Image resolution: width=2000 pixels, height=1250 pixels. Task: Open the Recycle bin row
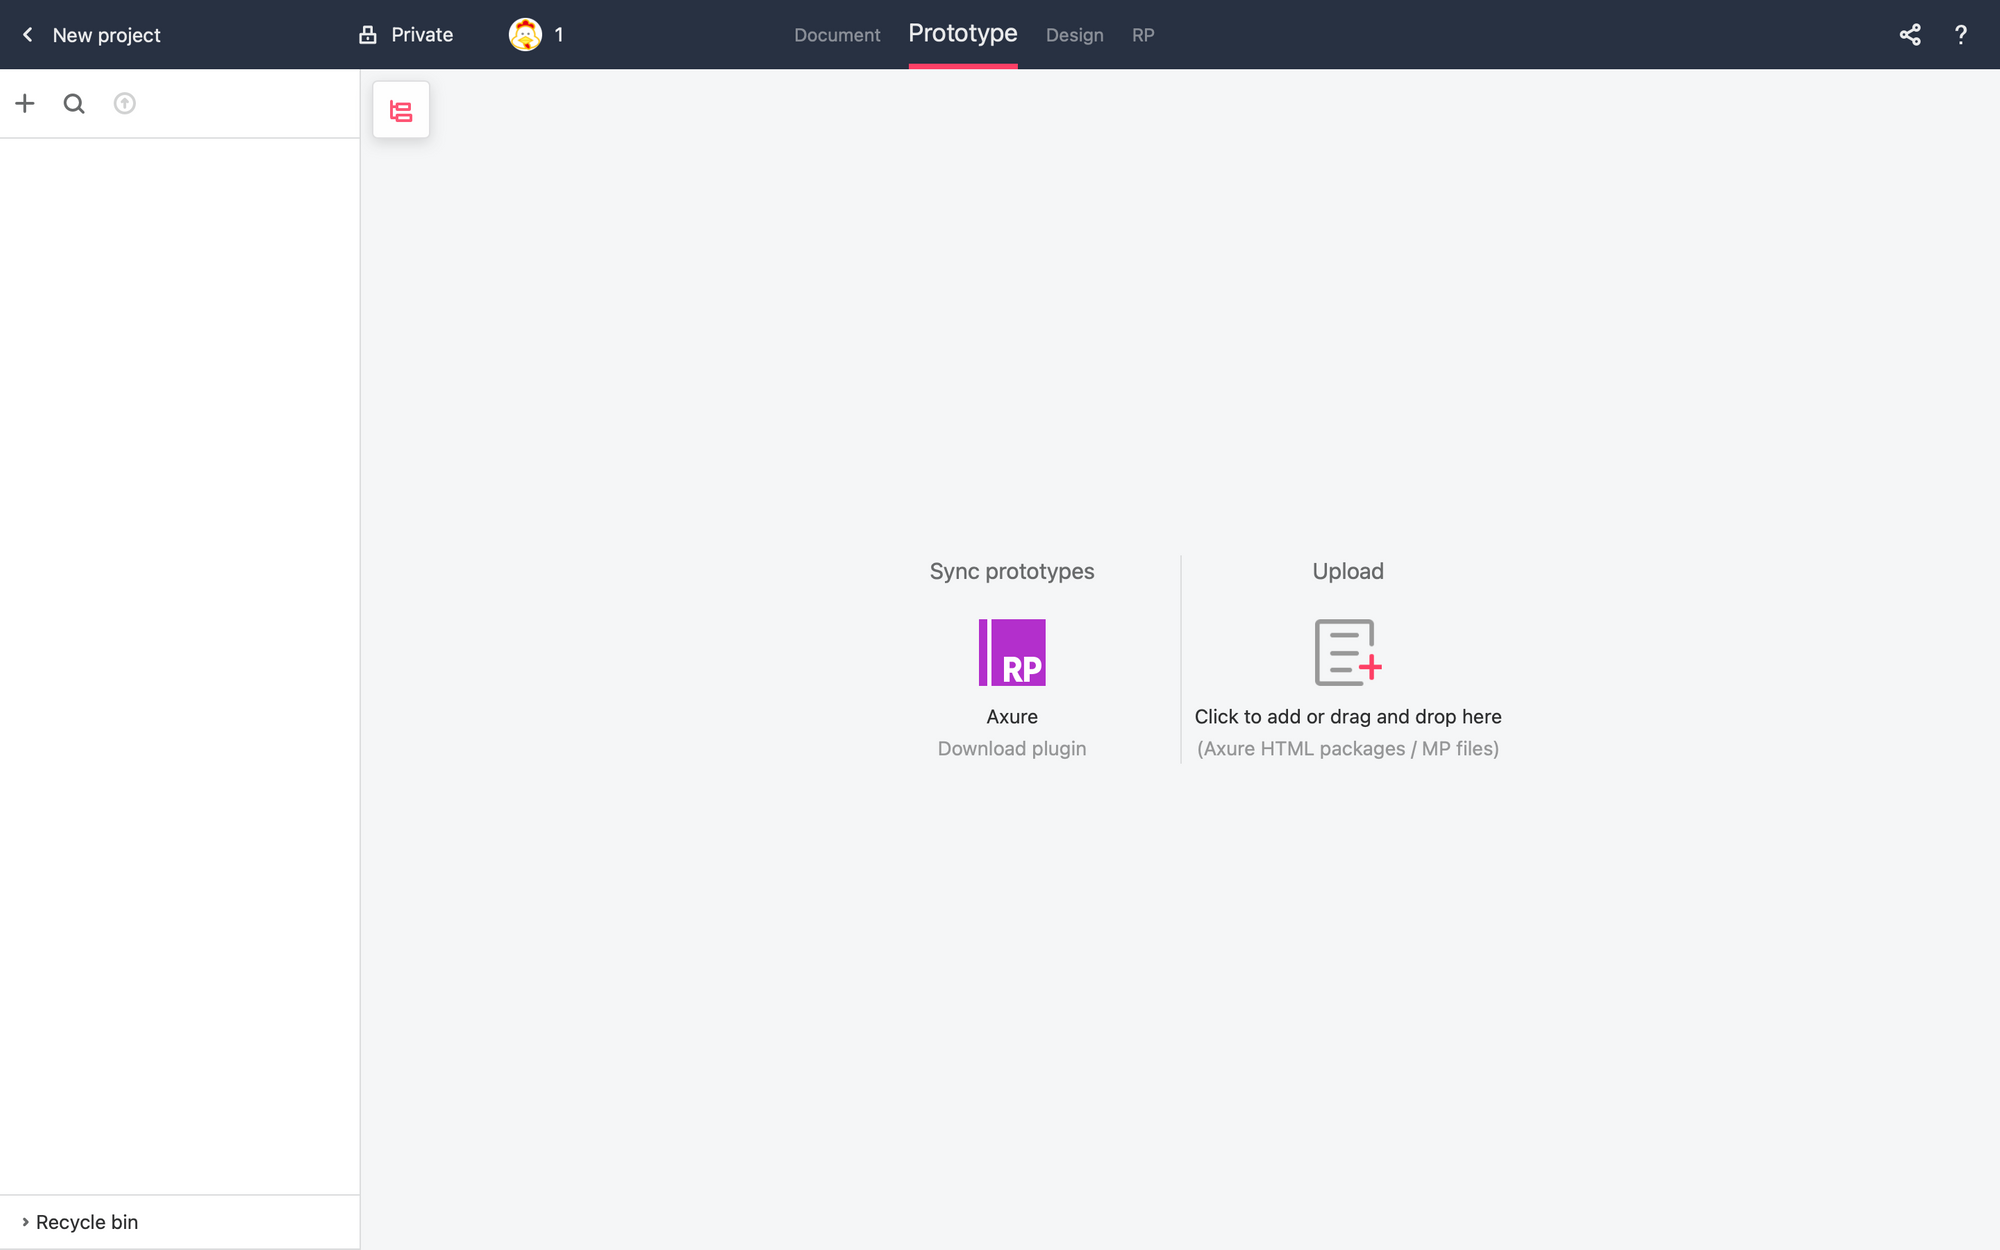[180, 1222]
